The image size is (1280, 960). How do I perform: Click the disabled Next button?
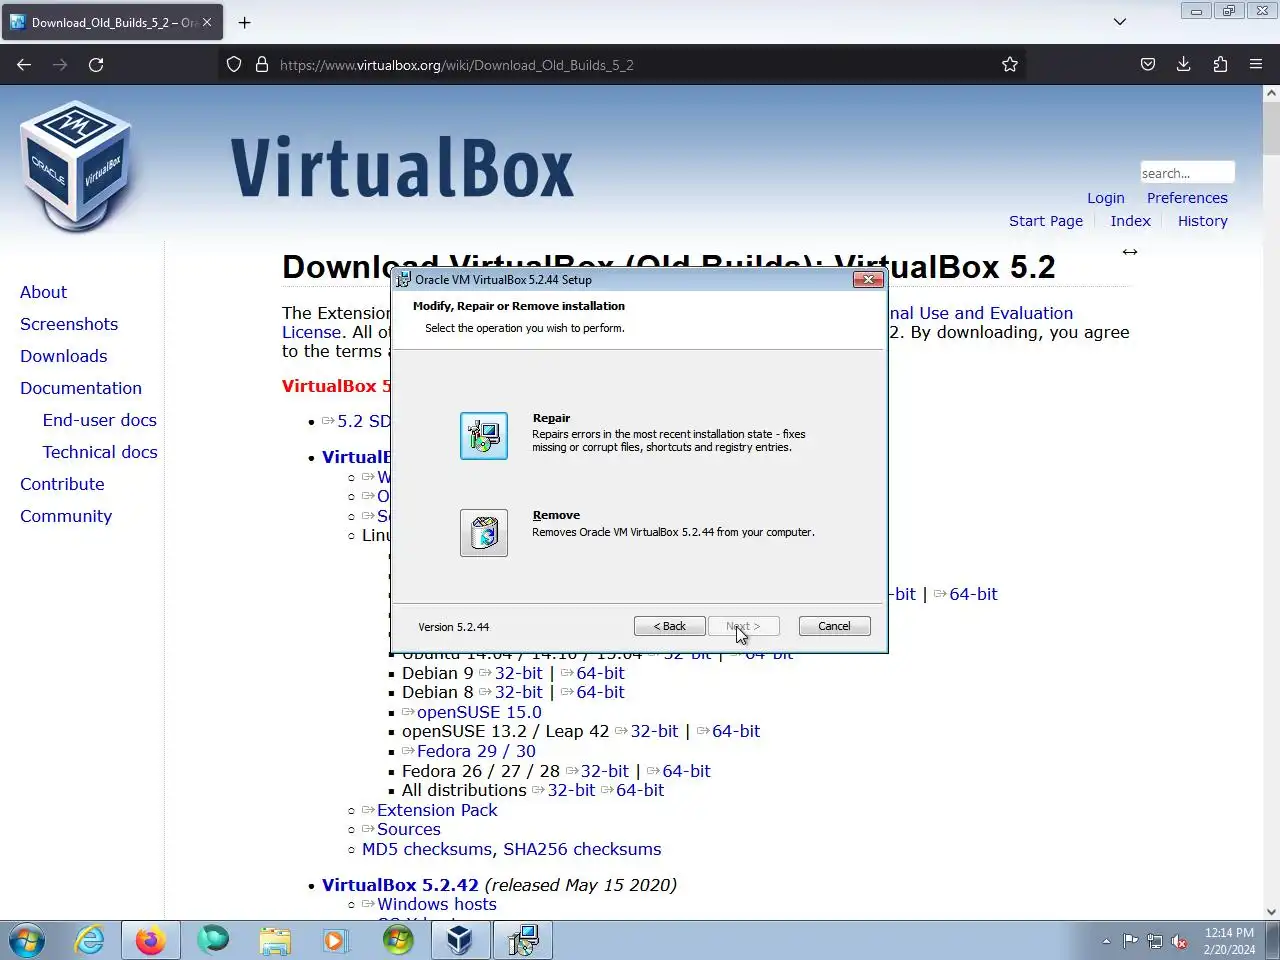743,626
